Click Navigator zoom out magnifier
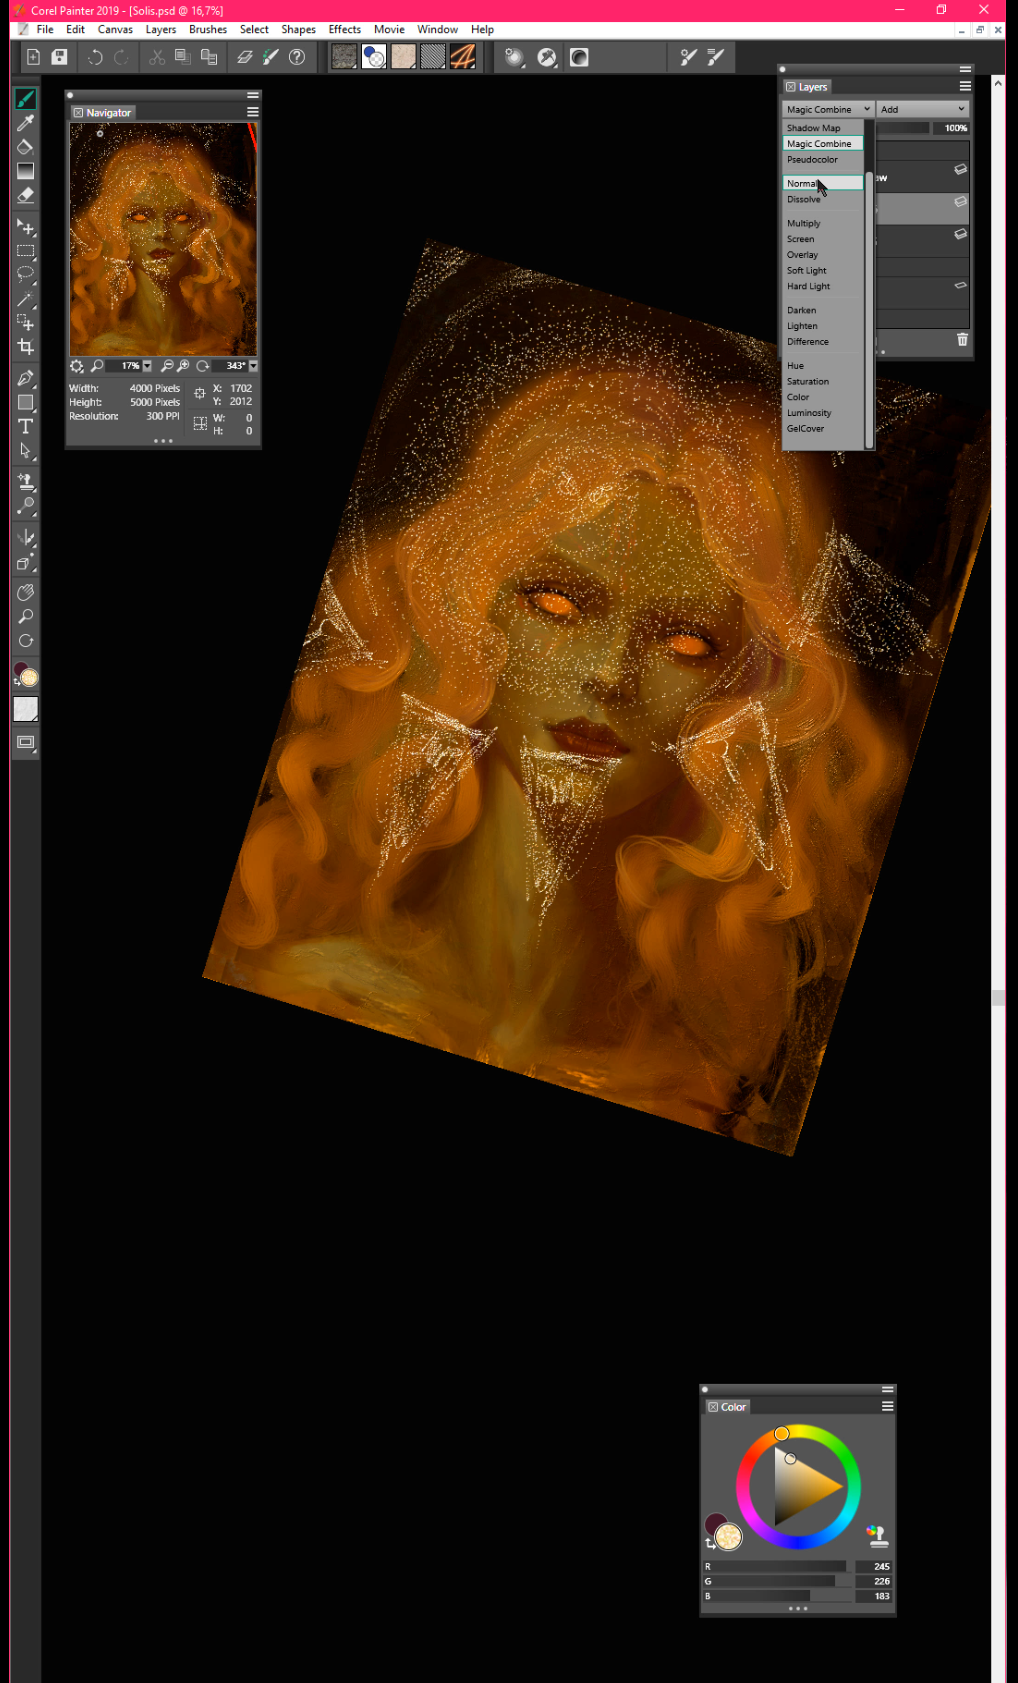The width and height of the screenshot is (1018, 1683). (167, 366)
